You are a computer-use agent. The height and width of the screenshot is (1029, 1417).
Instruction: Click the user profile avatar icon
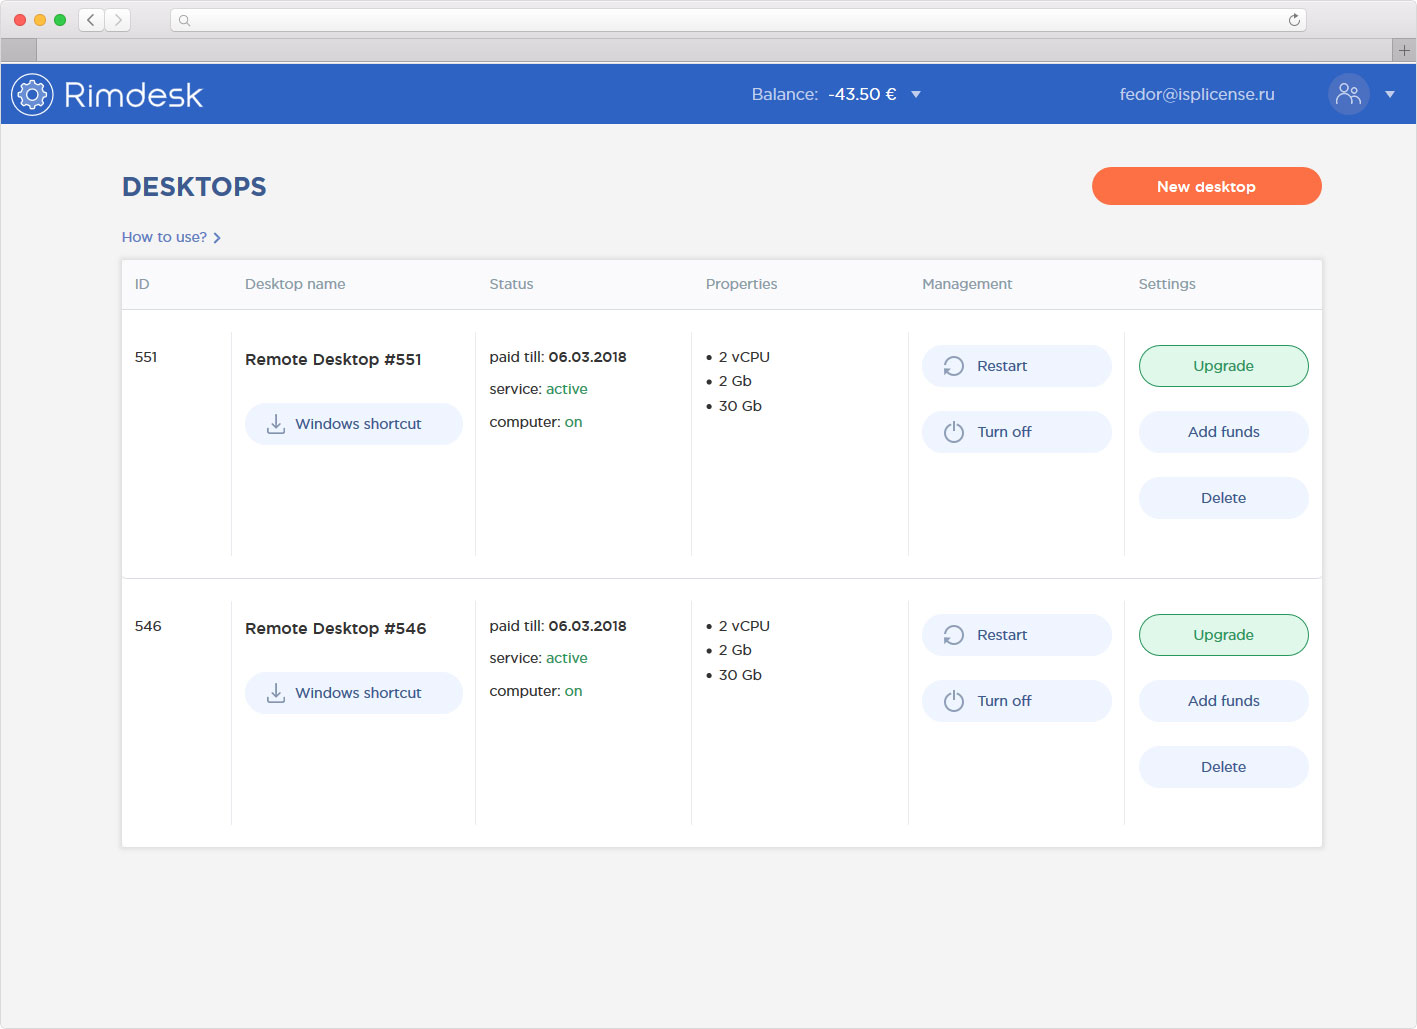point(1348,94)
